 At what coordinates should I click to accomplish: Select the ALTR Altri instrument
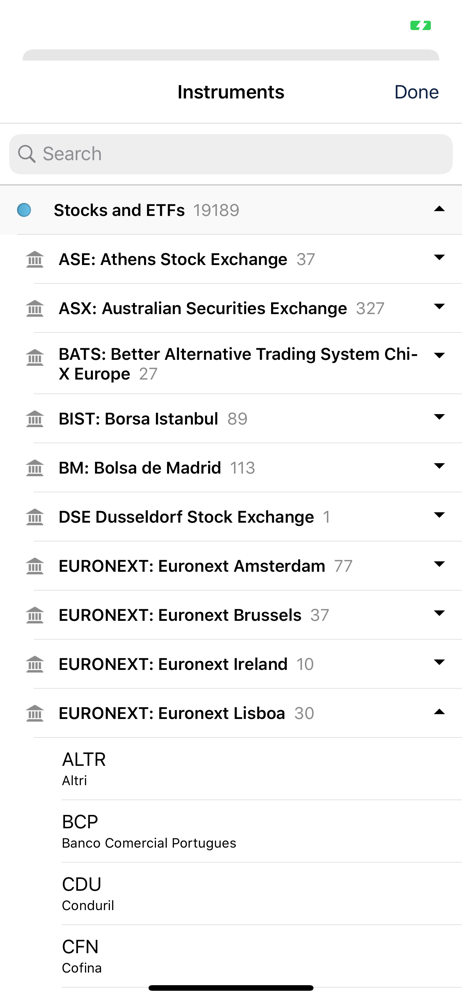coord(262,769)
